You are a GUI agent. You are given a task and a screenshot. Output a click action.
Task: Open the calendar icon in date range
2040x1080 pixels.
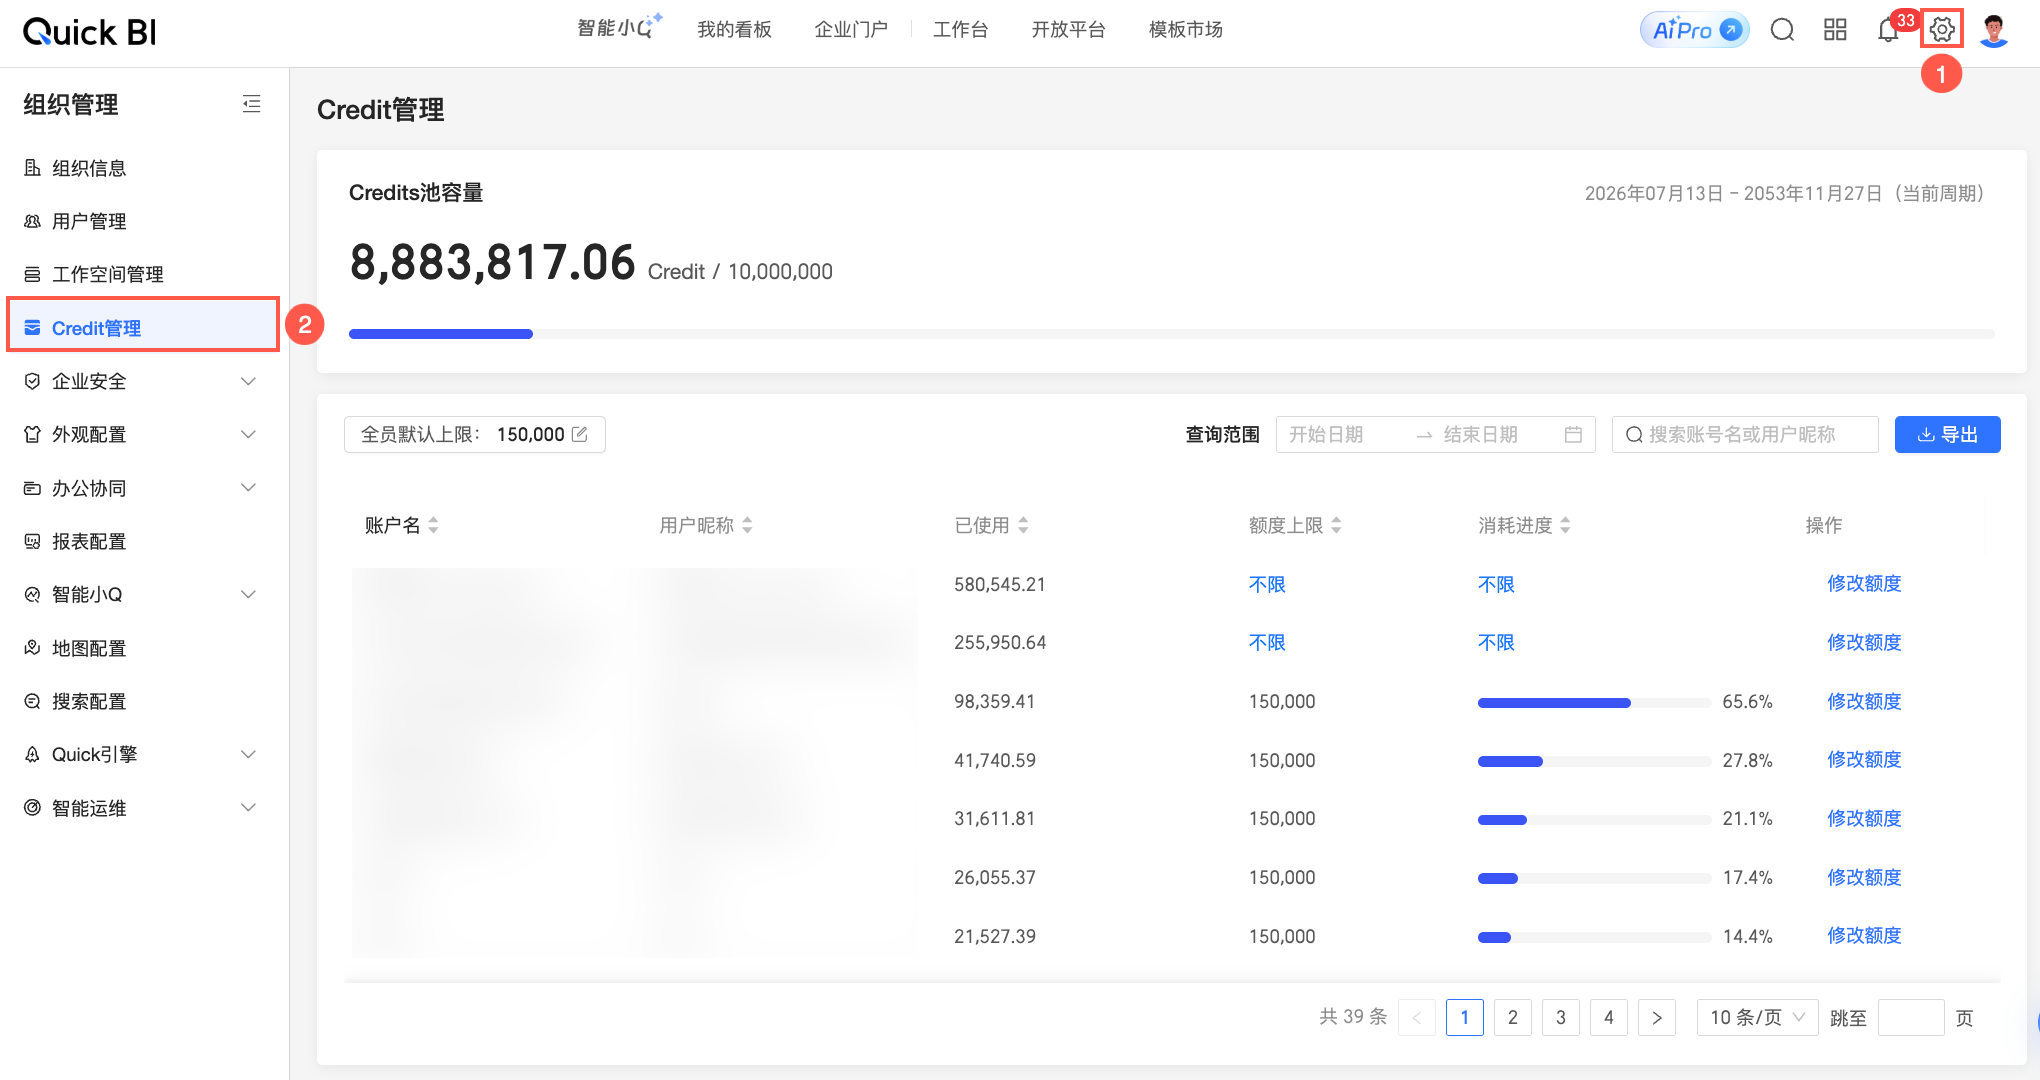pyautogui.click(x=1573, y=434)
